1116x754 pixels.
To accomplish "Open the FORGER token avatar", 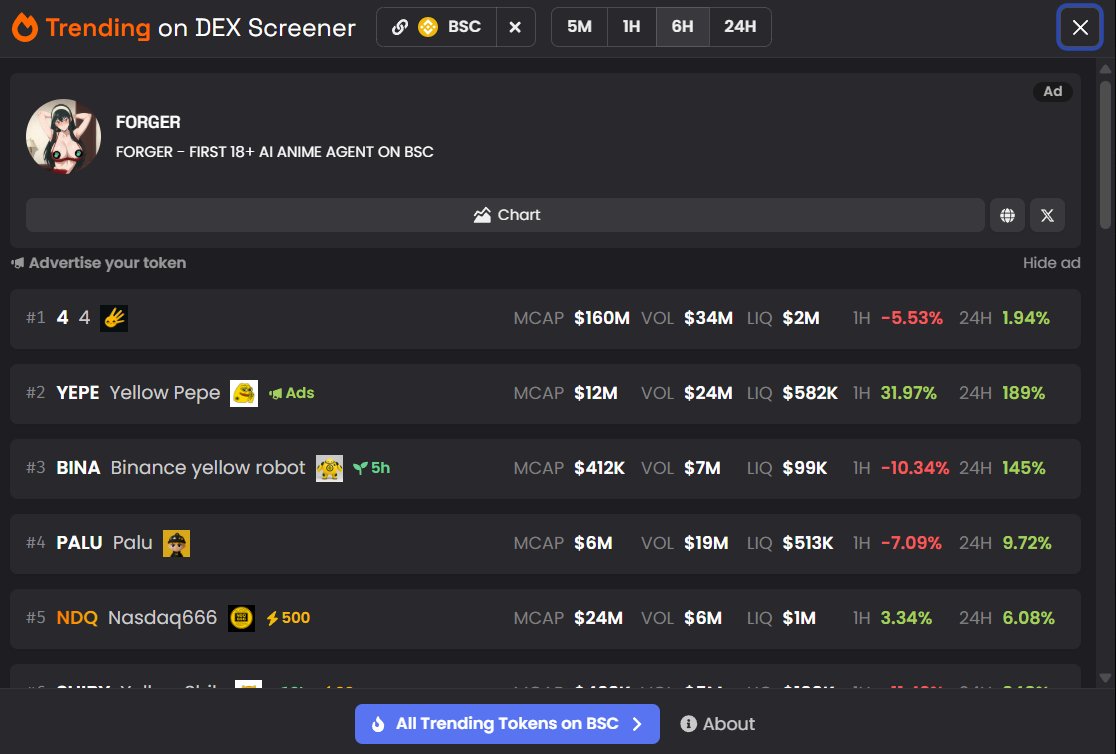I will [63, 137].
